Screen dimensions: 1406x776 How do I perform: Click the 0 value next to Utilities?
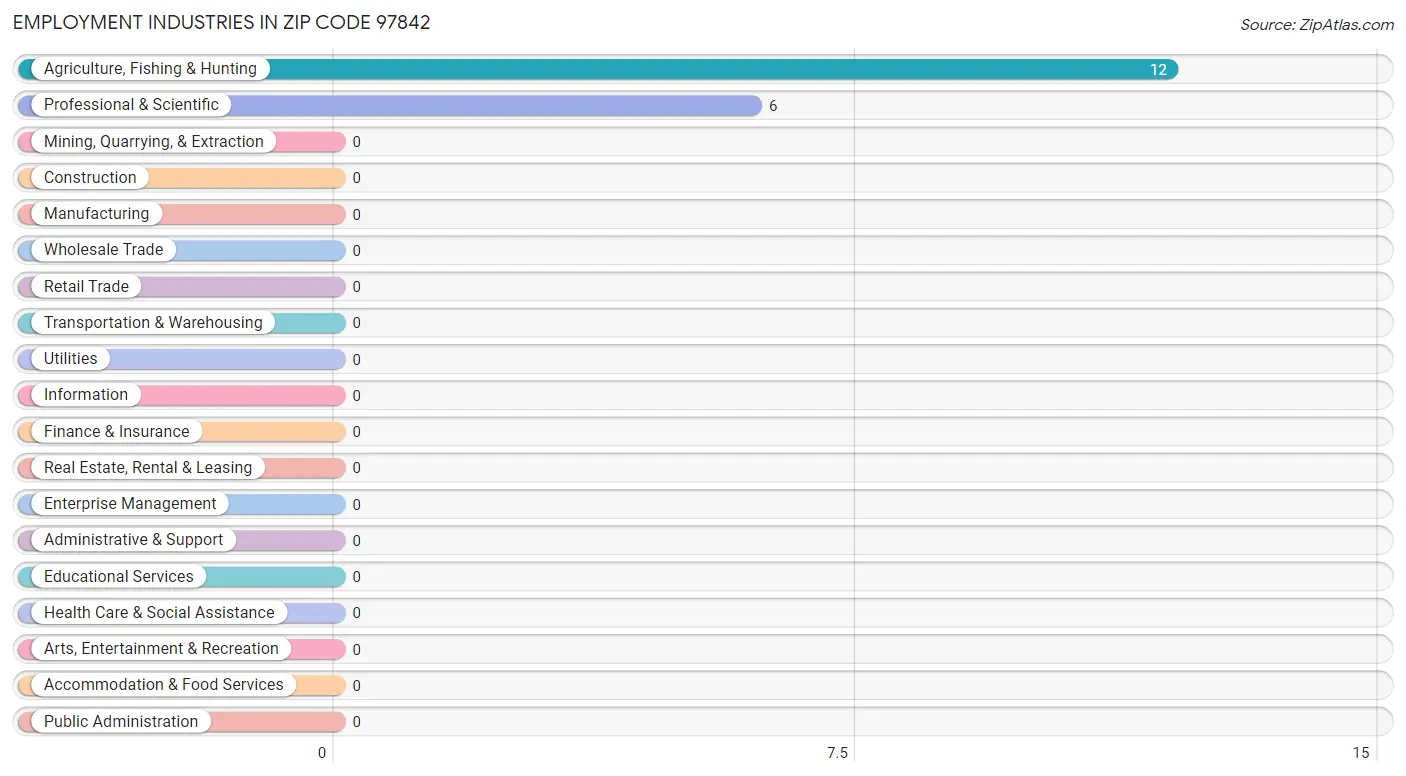(356, 360)
